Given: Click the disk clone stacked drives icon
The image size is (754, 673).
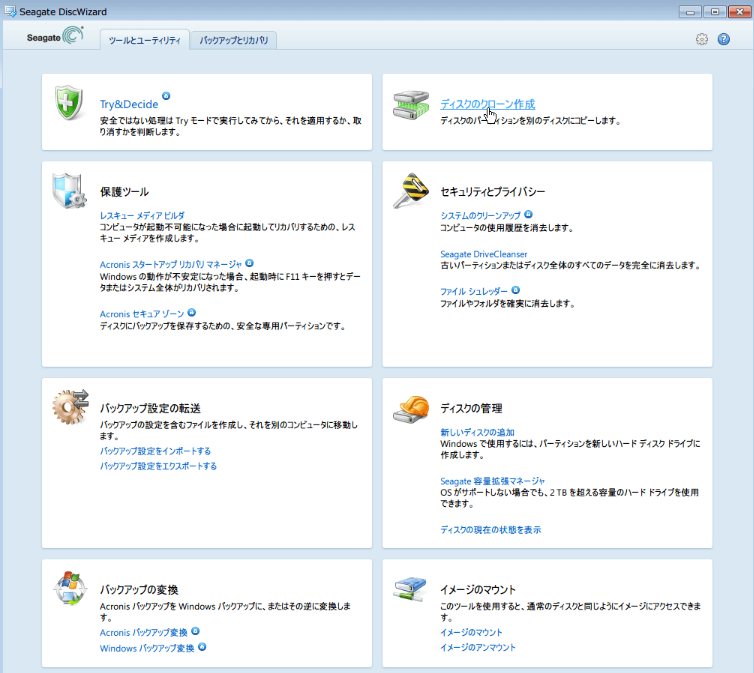Looking at the screenshot, I should (x=411, y=105).
